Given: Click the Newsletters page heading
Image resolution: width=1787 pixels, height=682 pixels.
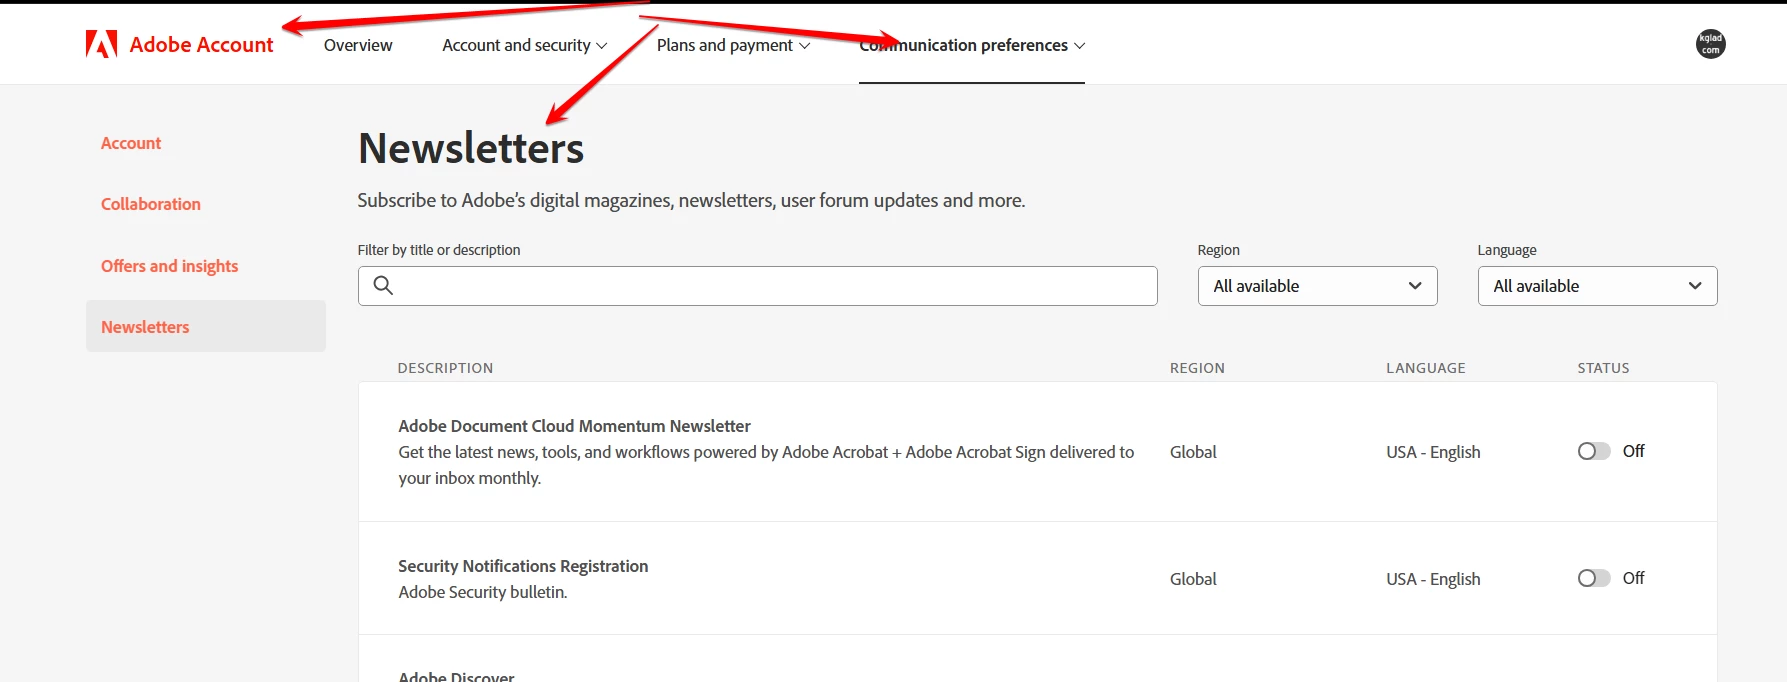Looking at the screenshot, I should pyautogui.click(x=471, y=148).
